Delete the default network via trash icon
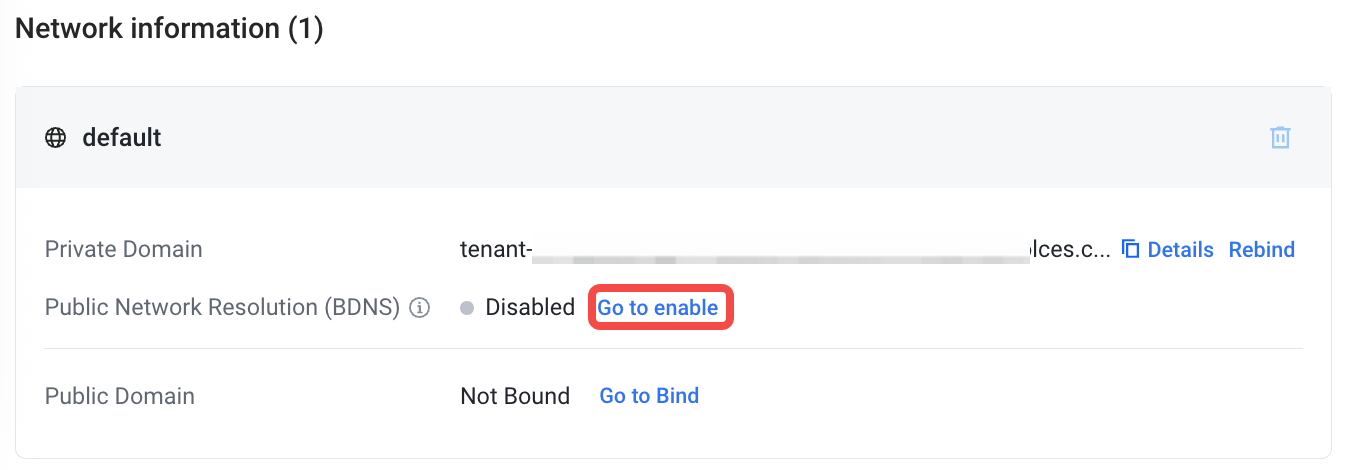This screenshot has width=1346, height=470. tap(1280, 137)
